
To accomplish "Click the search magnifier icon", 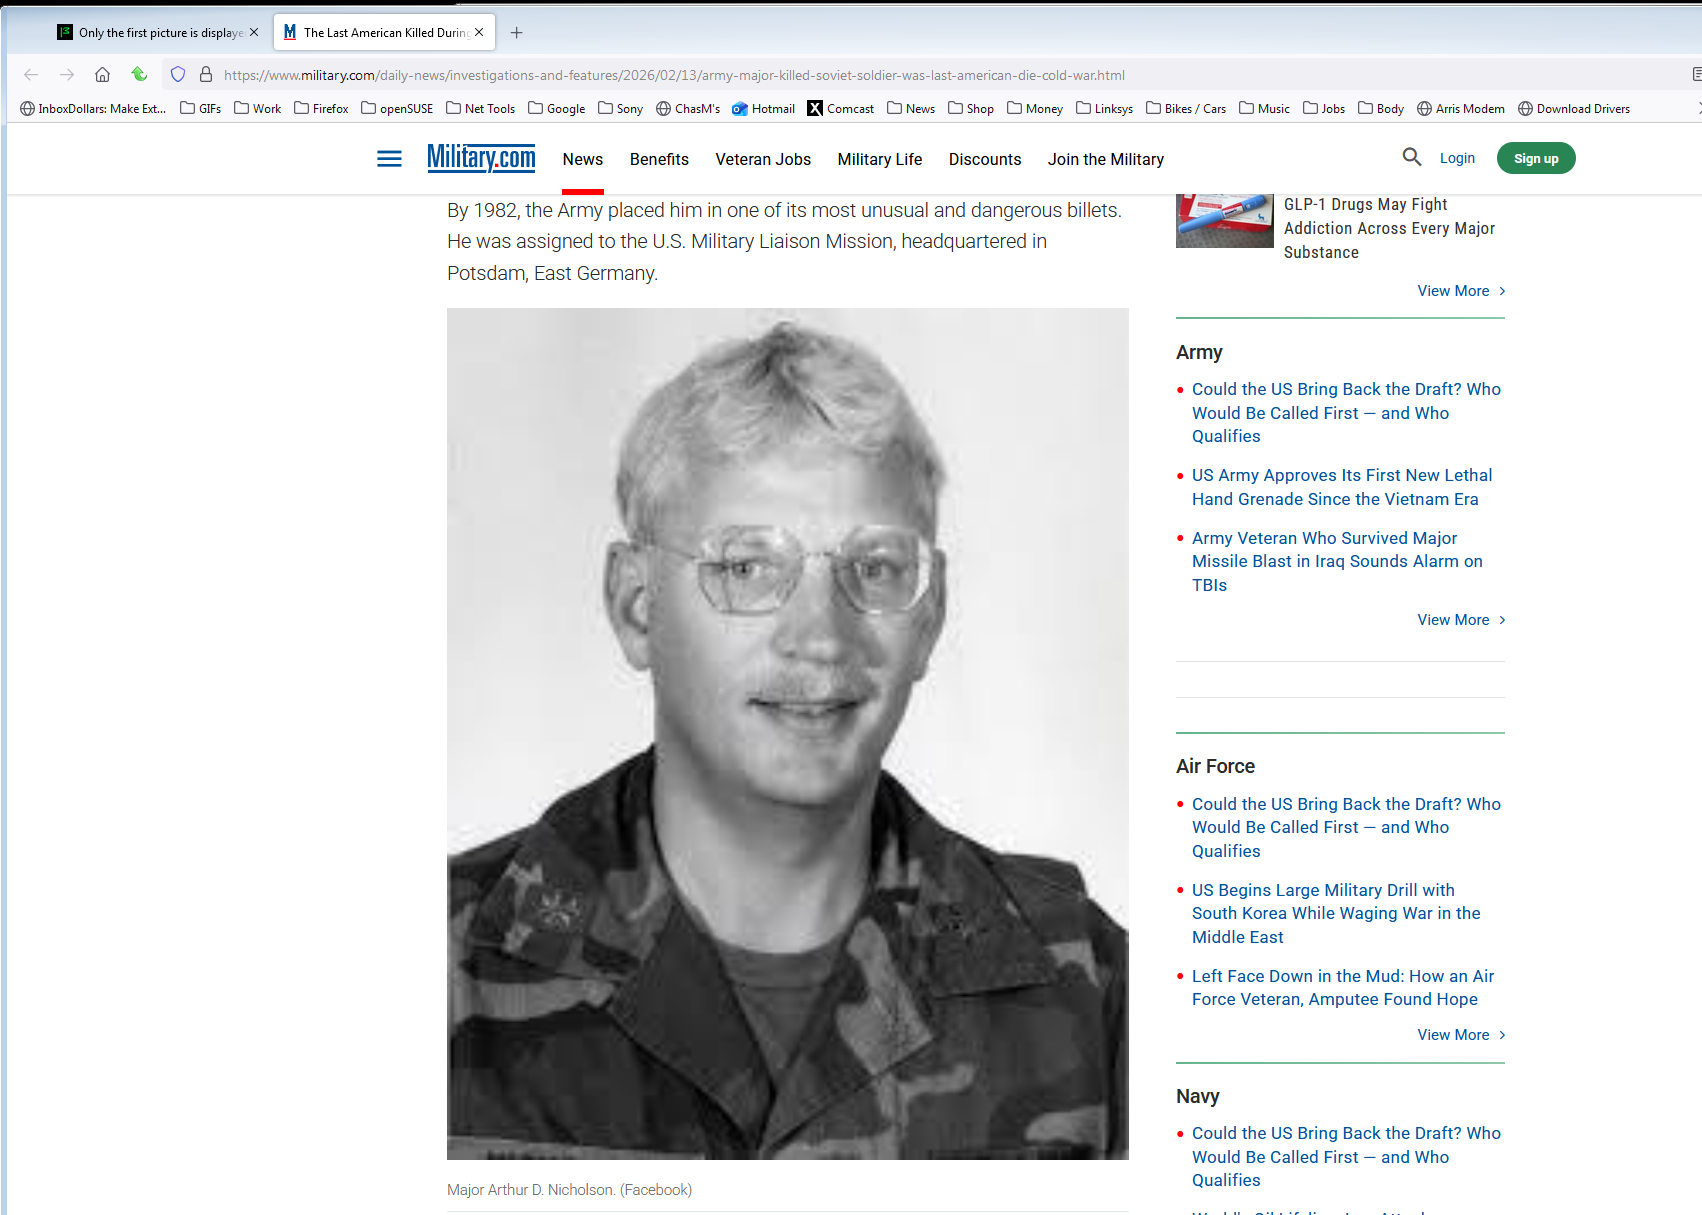I will click(x=1411, y=157).
